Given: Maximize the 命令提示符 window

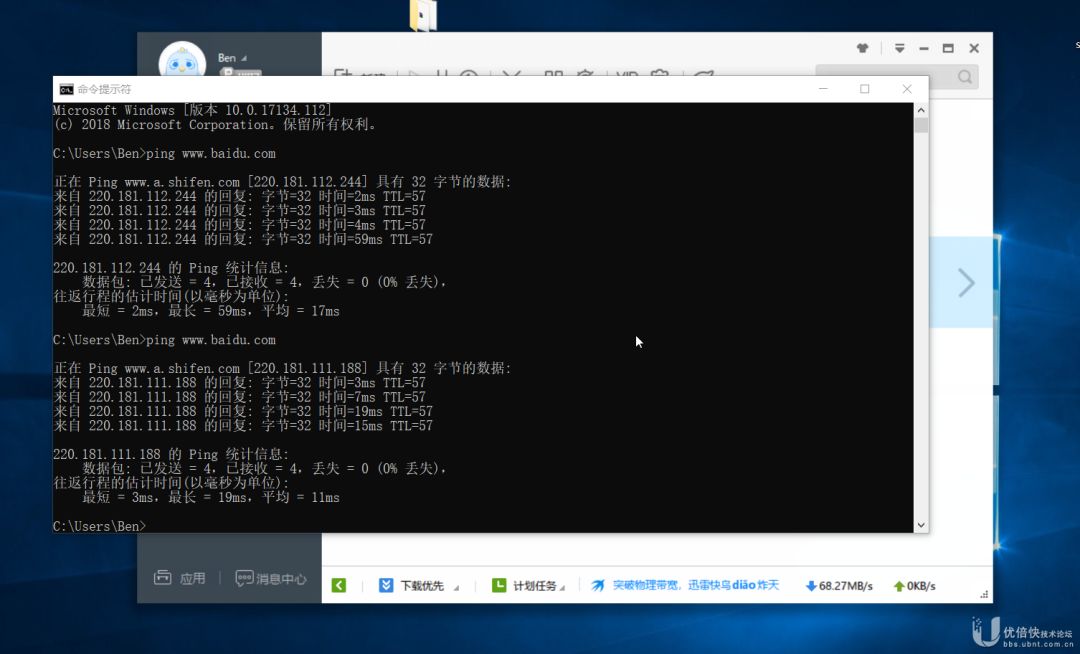Looking at the screenshot, I should (864, 89).
